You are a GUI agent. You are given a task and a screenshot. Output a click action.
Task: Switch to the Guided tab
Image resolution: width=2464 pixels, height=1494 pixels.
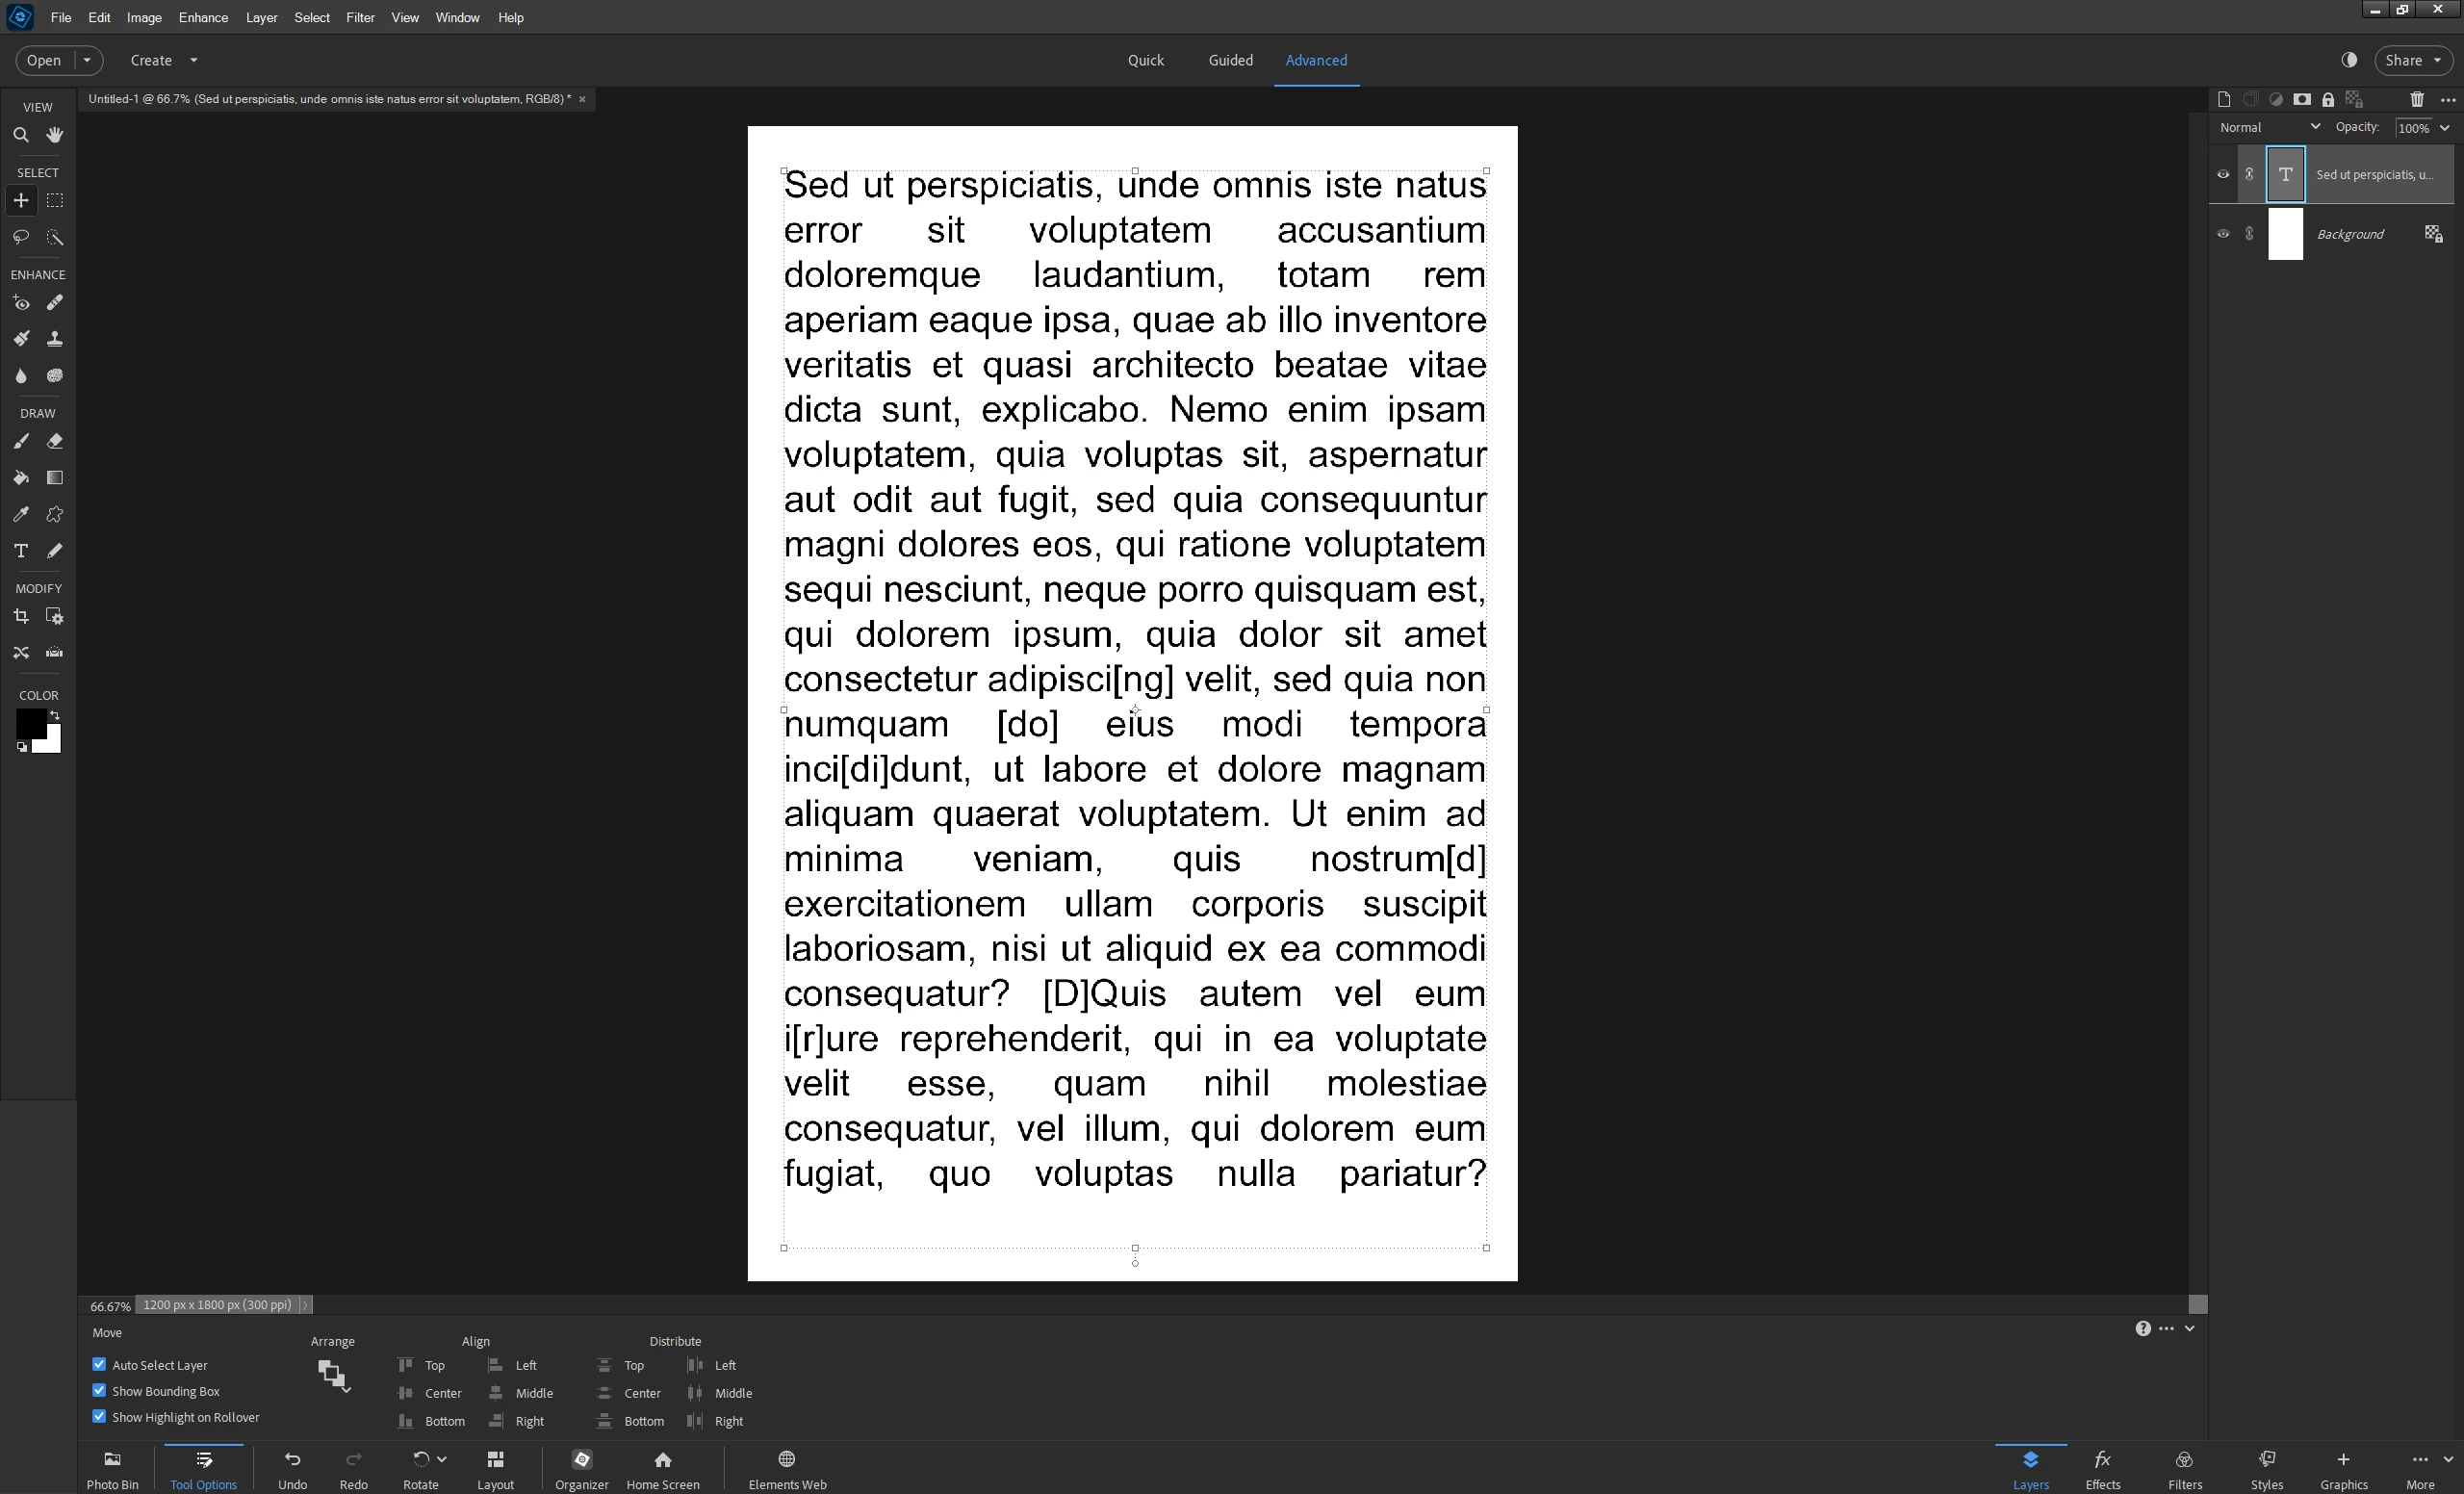[x=1230, y=60]
